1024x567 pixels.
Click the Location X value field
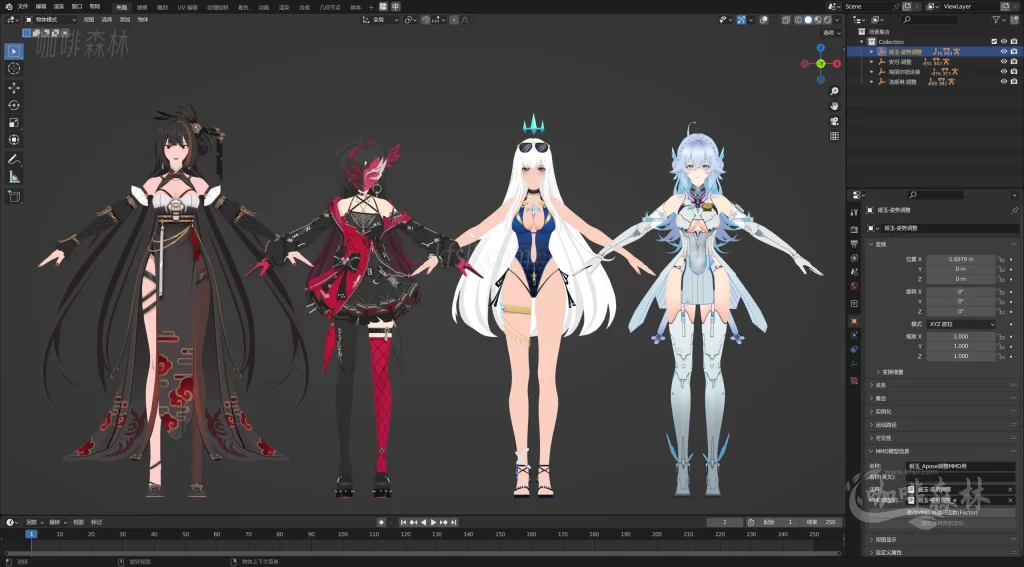[x=961, y=259]
